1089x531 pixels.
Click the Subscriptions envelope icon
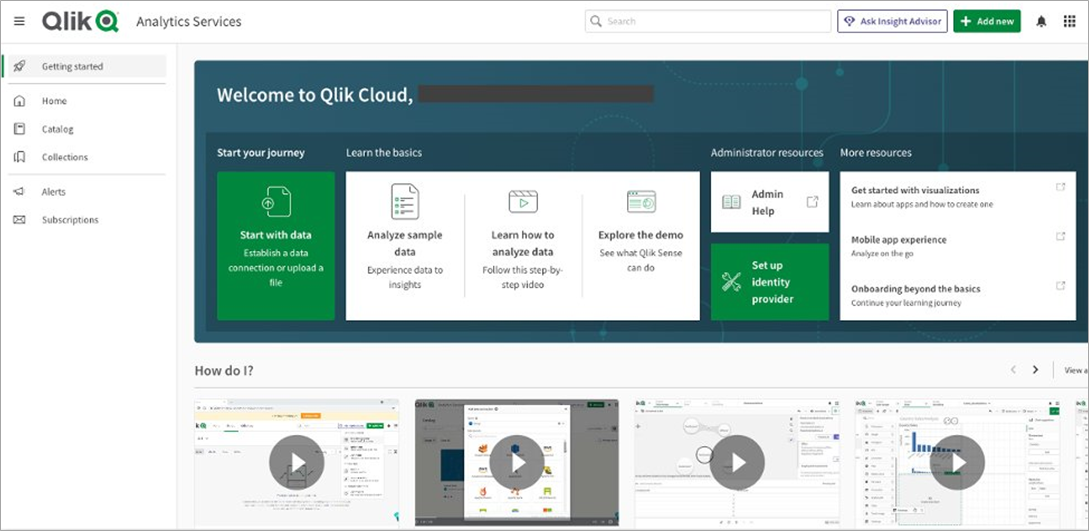tap(19, 219)
